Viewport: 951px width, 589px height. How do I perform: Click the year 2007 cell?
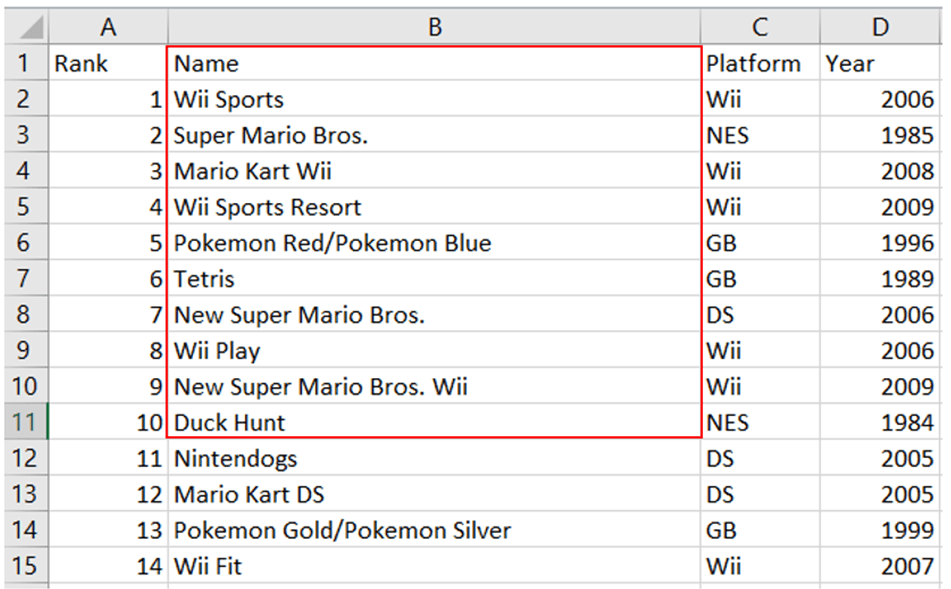[880, 566]
